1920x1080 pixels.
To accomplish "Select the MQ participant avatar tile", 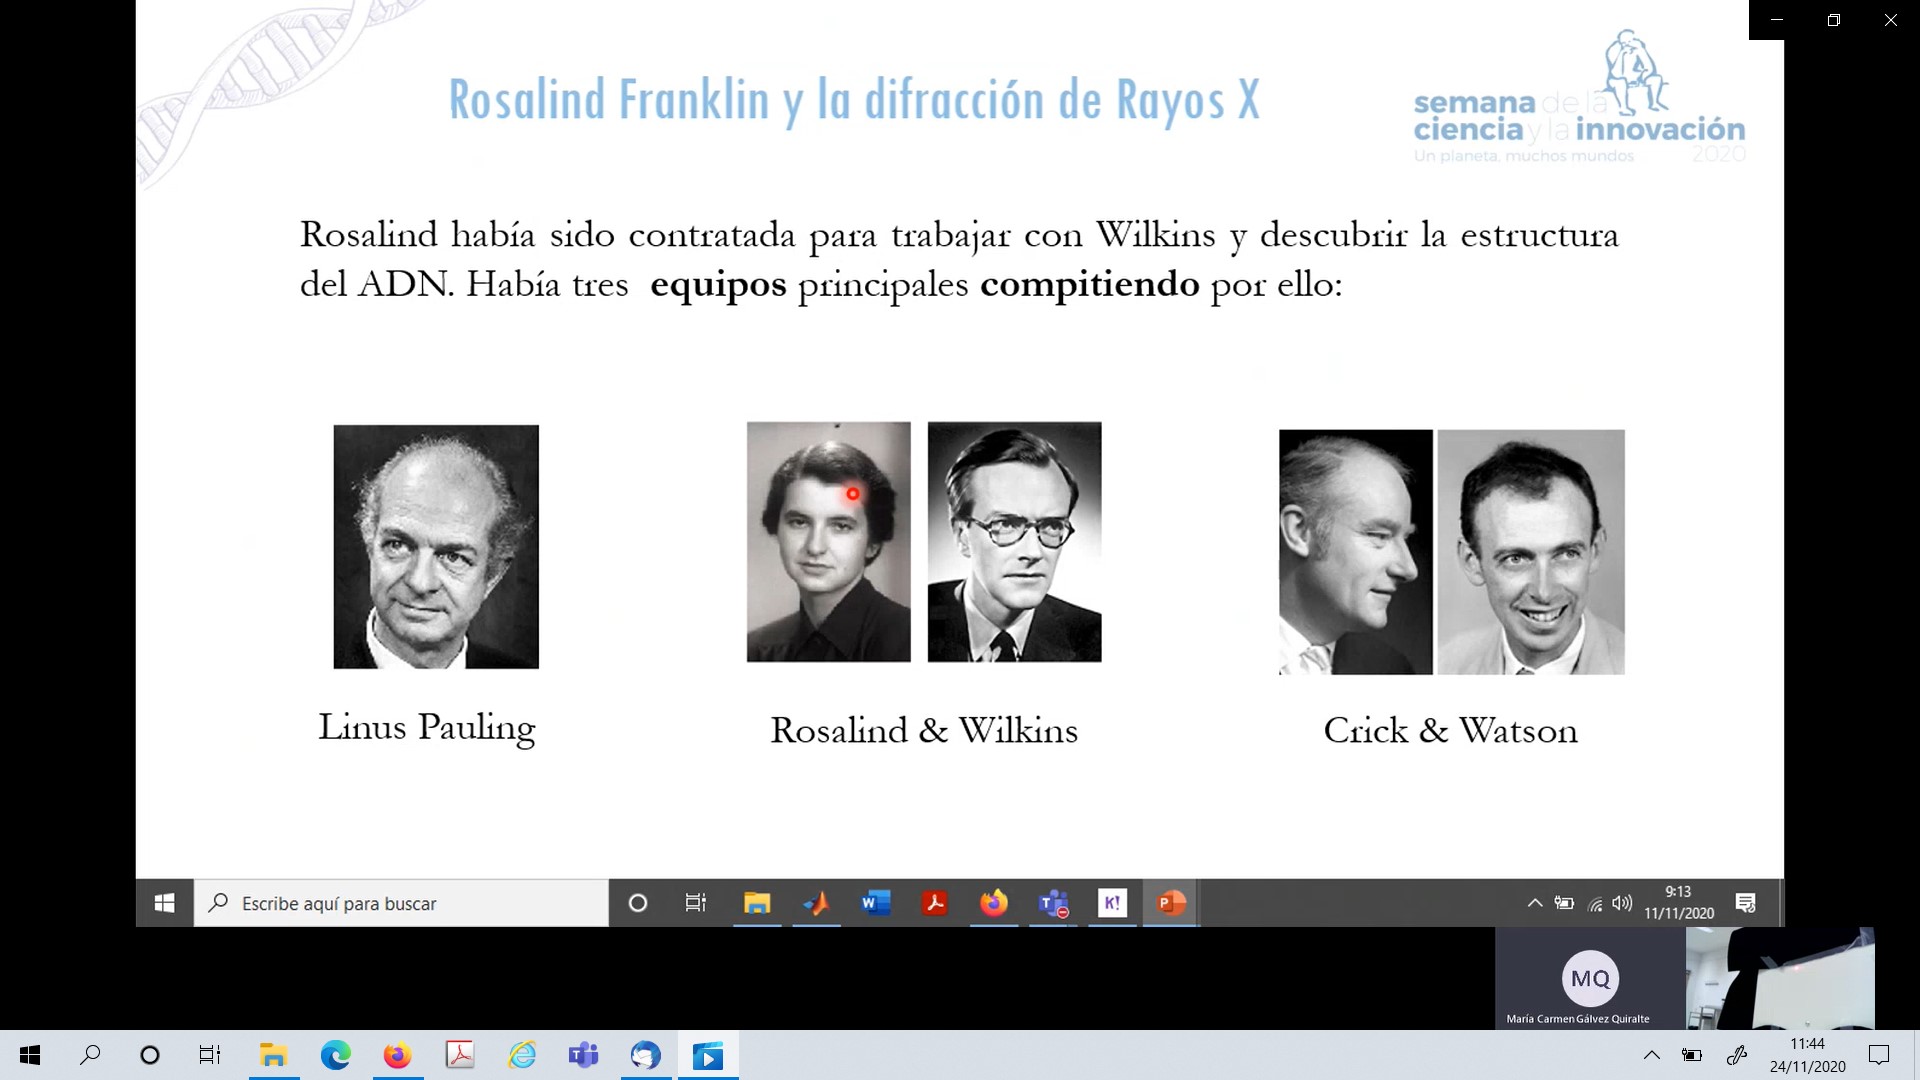I will [1590, 978].
